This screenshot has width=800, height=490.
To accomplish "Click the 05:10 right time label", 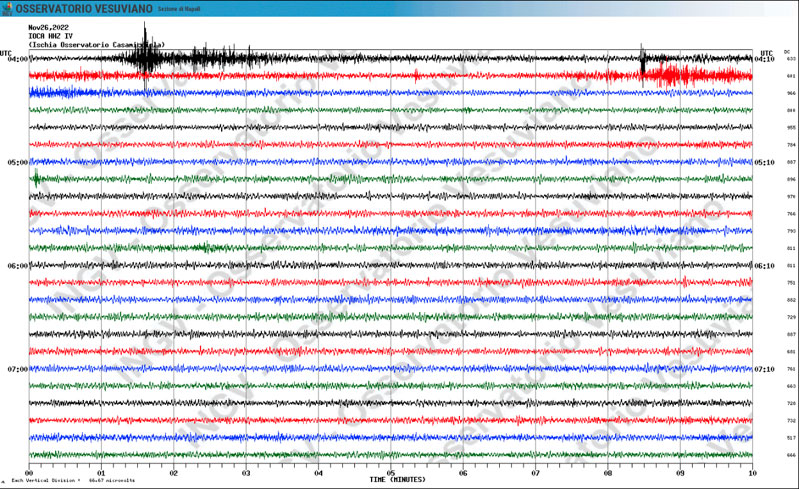I will pos(764,162).
